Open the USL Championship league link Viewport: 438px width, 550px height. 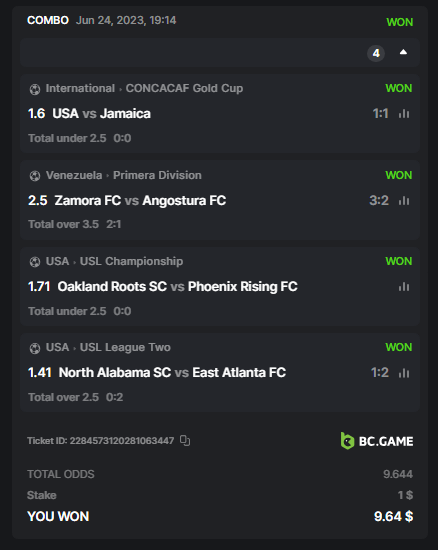(131, 261)
